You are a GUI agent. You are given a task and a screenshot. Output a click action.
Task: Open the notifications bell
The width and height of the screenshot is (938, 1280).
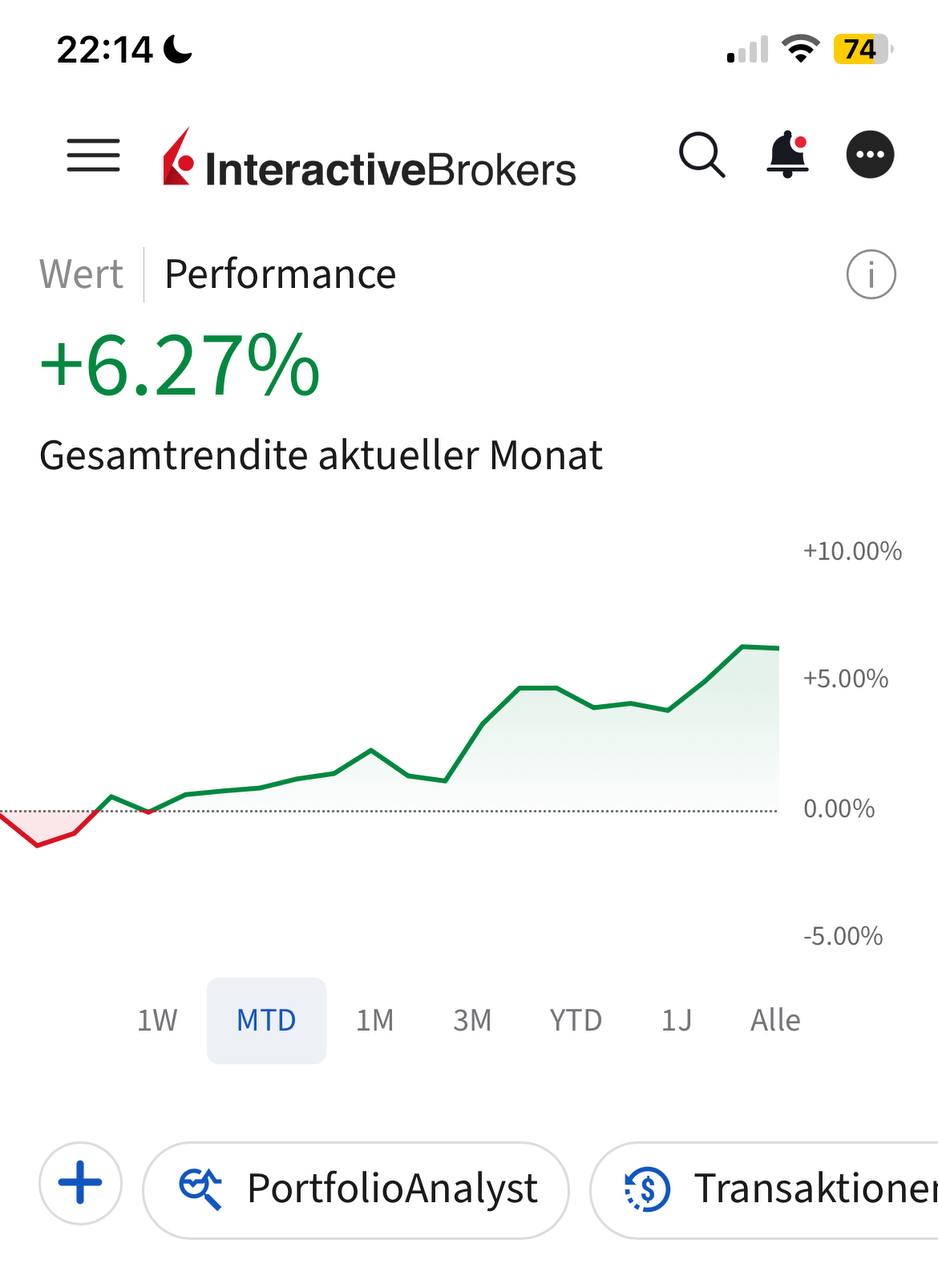(x=787, y=155)
